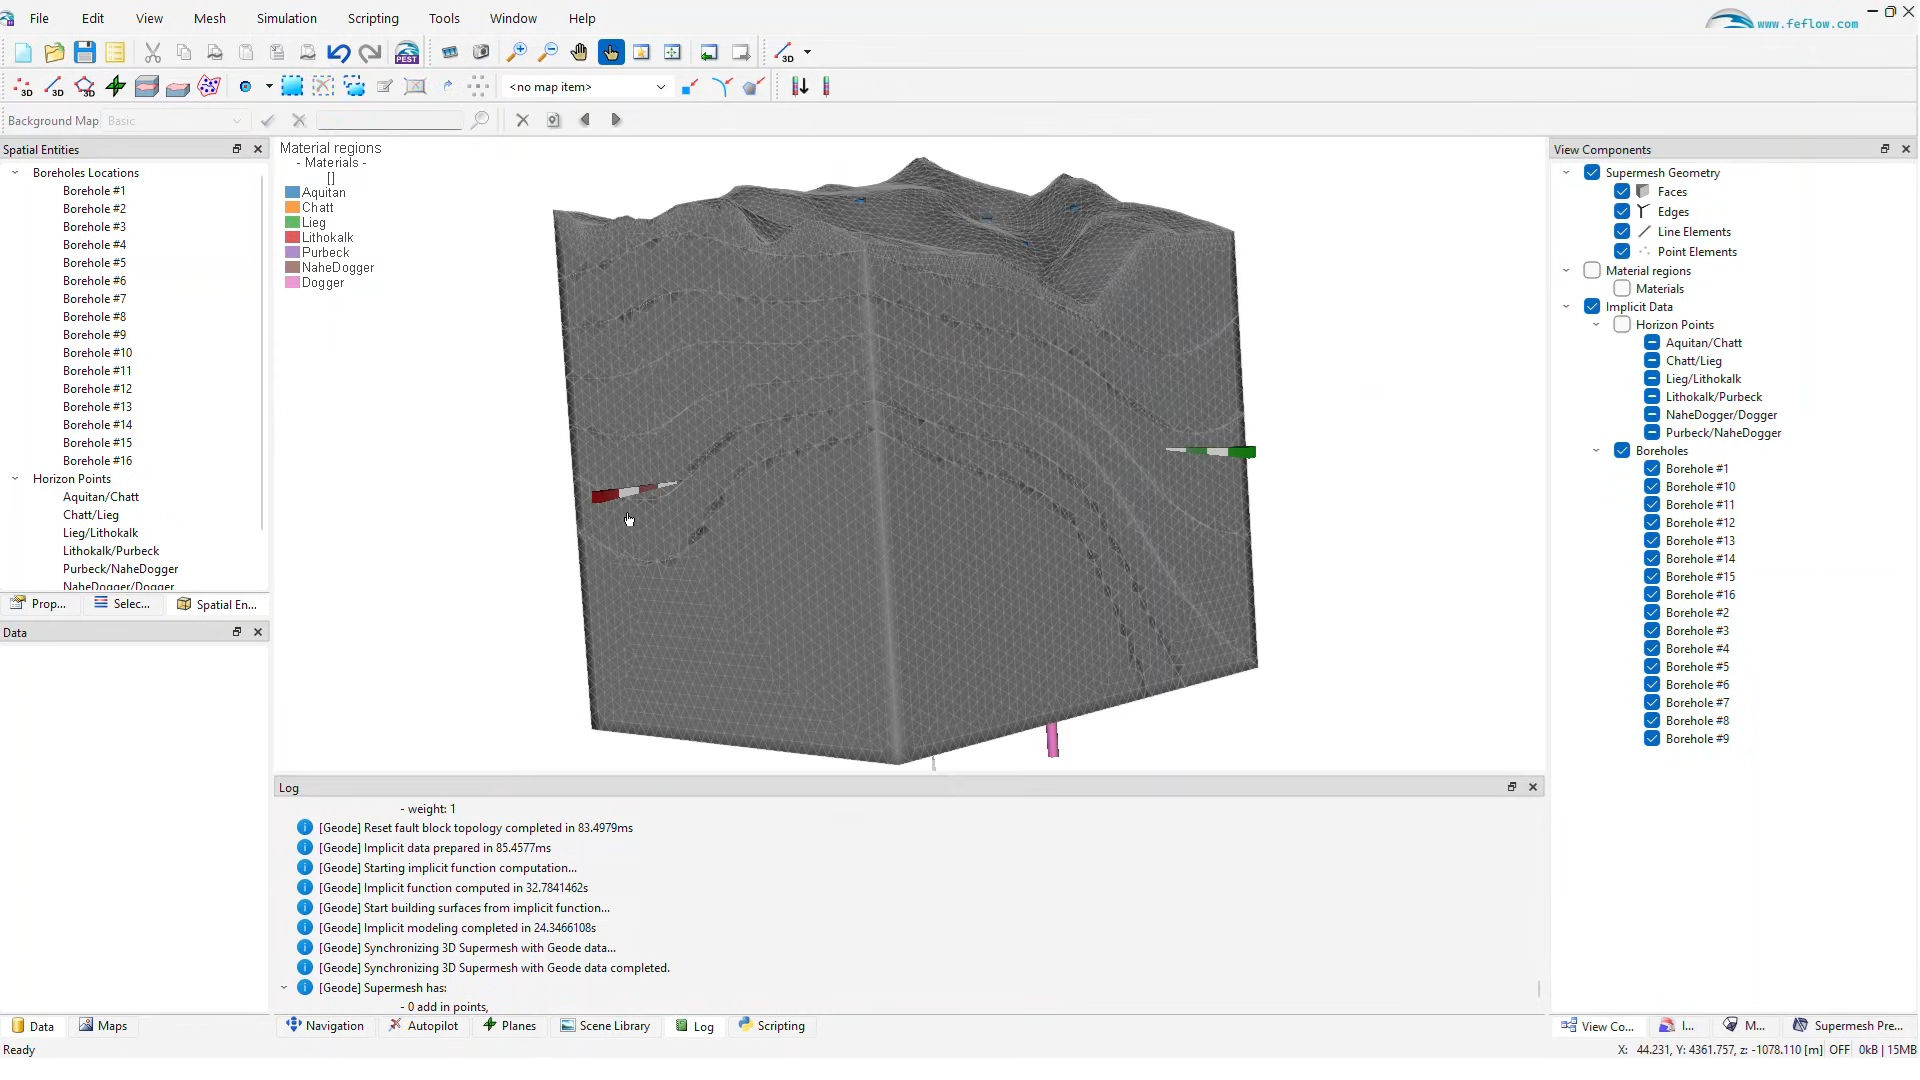Select the Add 3D Lines tool
This screenshot has width=1920, height=1080.
point(54,87)
